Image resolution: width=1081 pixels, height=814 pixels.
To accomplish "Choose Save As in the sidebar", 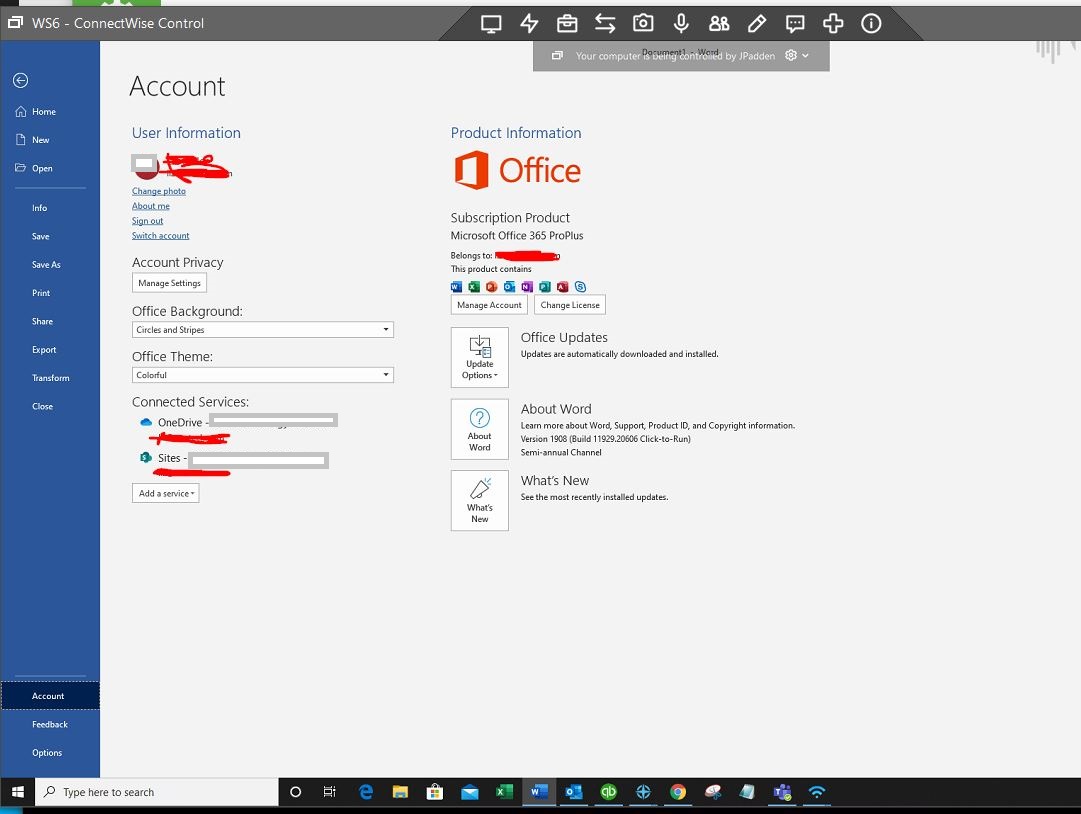I will pos(46,265).
